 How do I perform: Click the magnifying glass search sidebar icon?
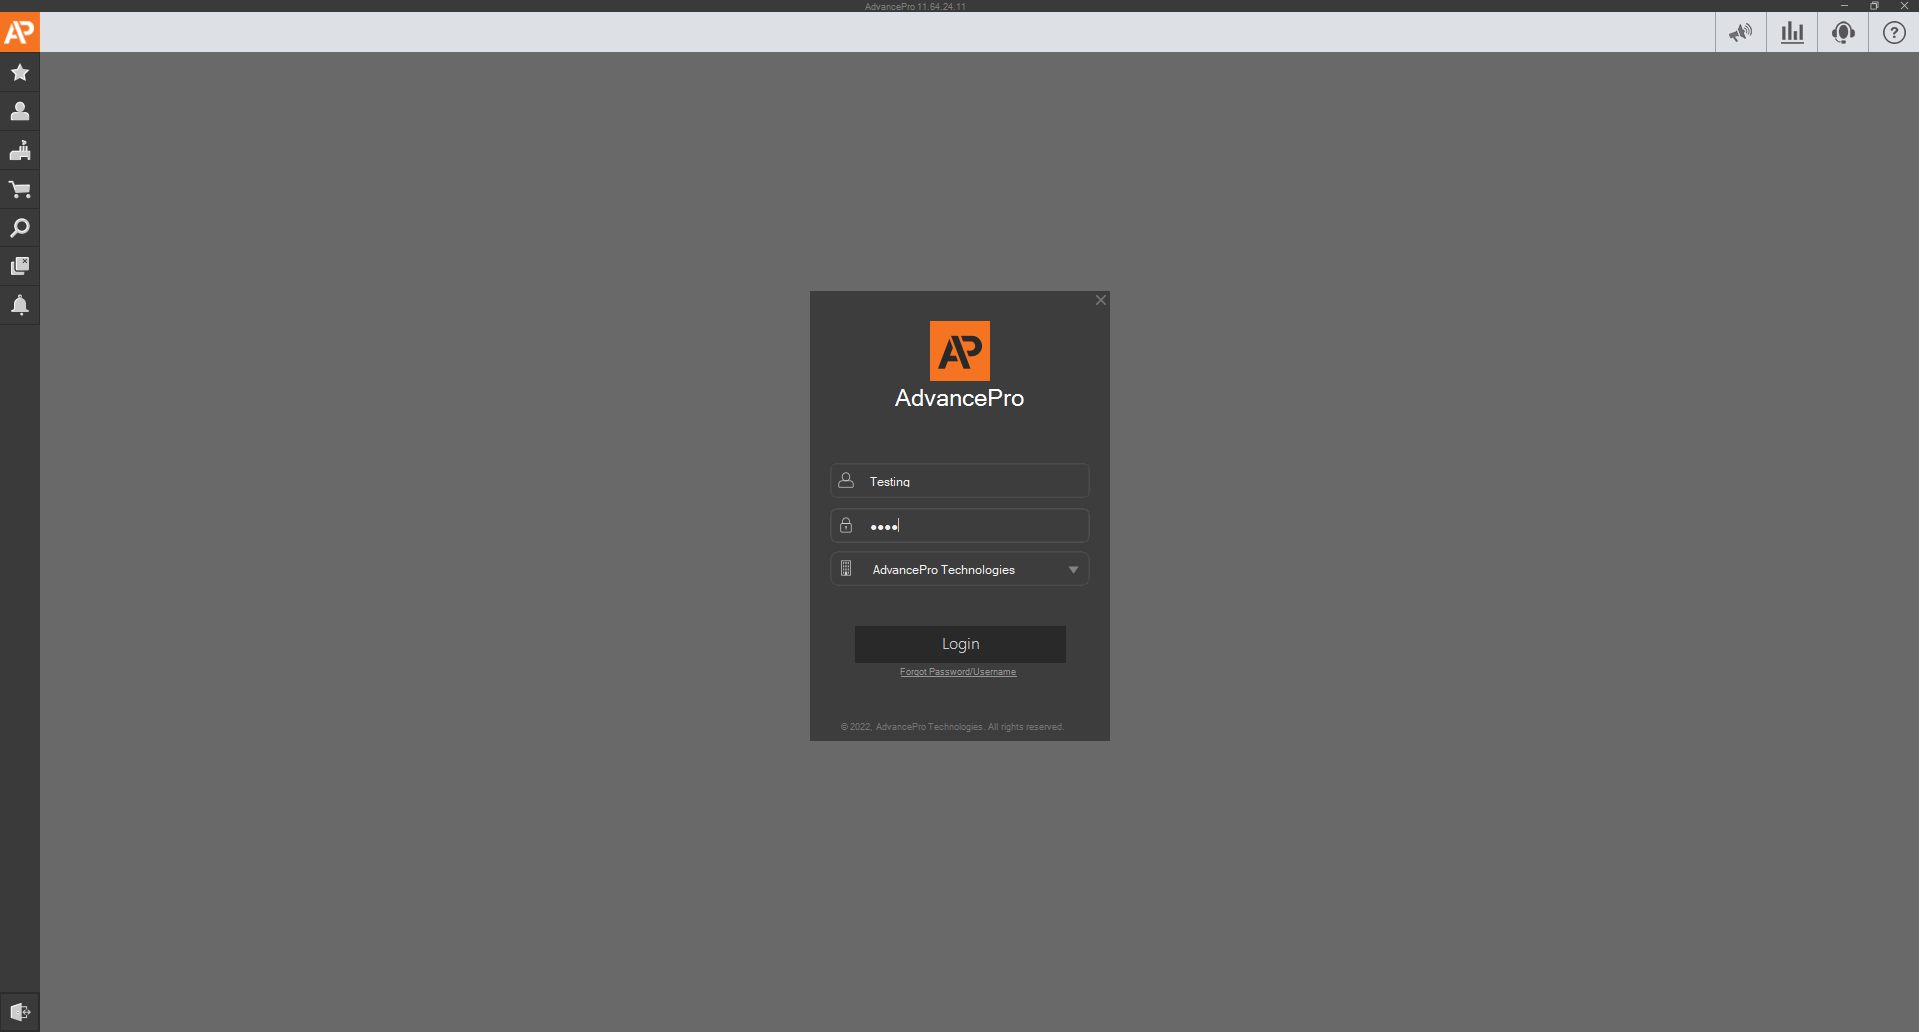point(20,228)
